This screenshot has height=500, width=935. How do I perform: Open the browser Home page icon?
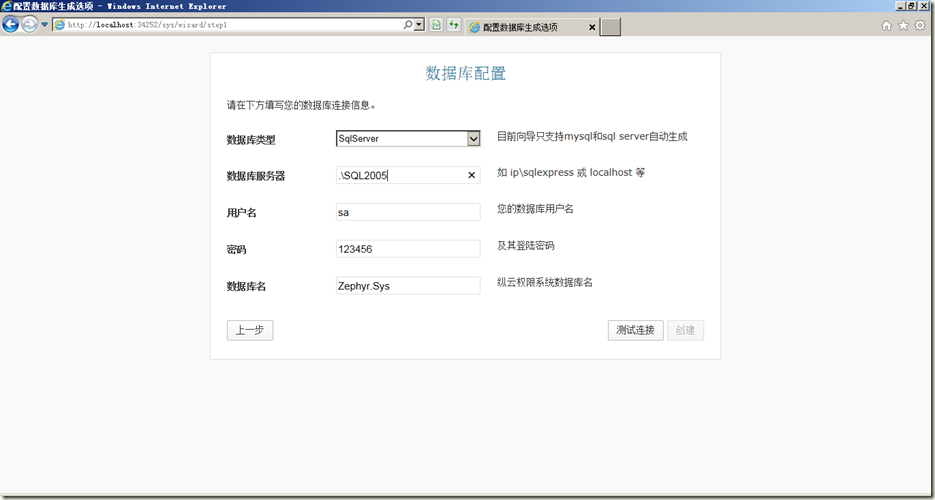tap(886, 26)
